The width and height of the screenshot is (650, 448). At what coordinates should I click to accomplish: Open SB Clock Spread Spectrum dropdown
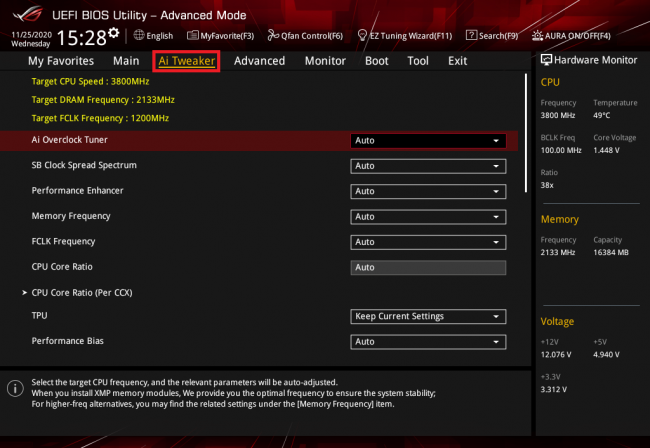pos(428,166)
